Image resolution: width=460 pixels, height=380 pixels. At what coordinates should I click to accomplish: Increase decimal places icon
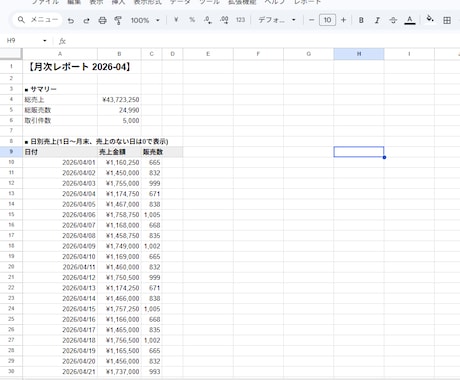[x=224, y=20]
